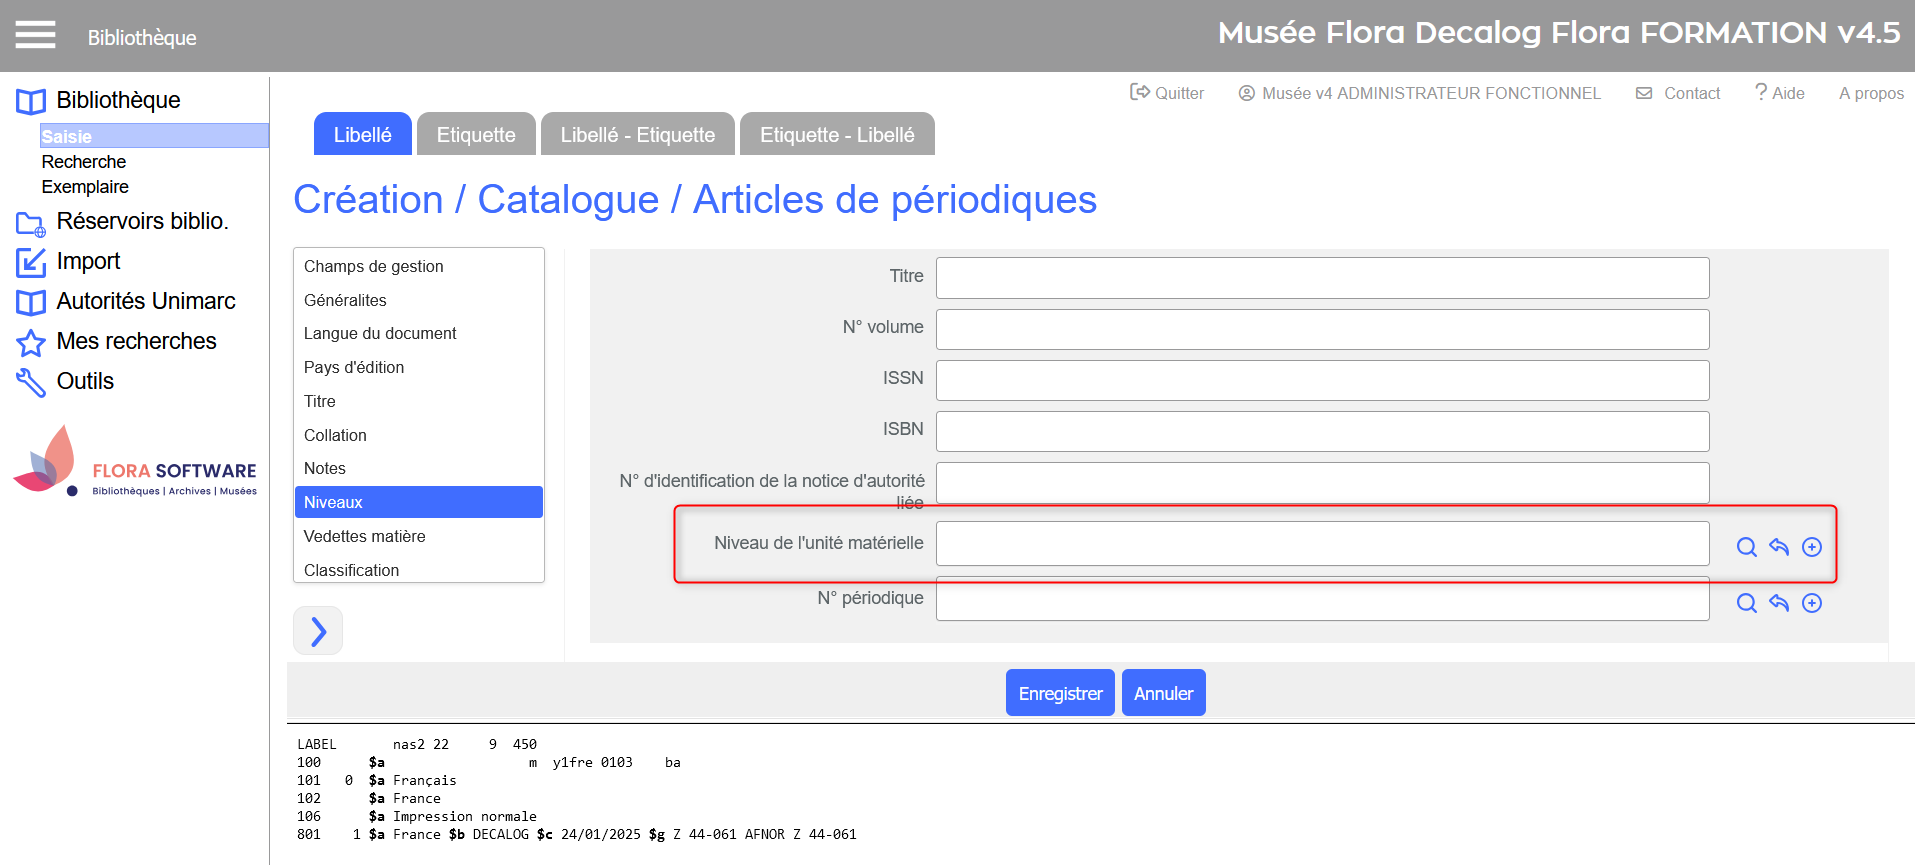Viewport: 1915px width, 865px height.
Task: Click the plus icon for Niveau de l'unité matérielle
Action: (x=1811, y=547)
